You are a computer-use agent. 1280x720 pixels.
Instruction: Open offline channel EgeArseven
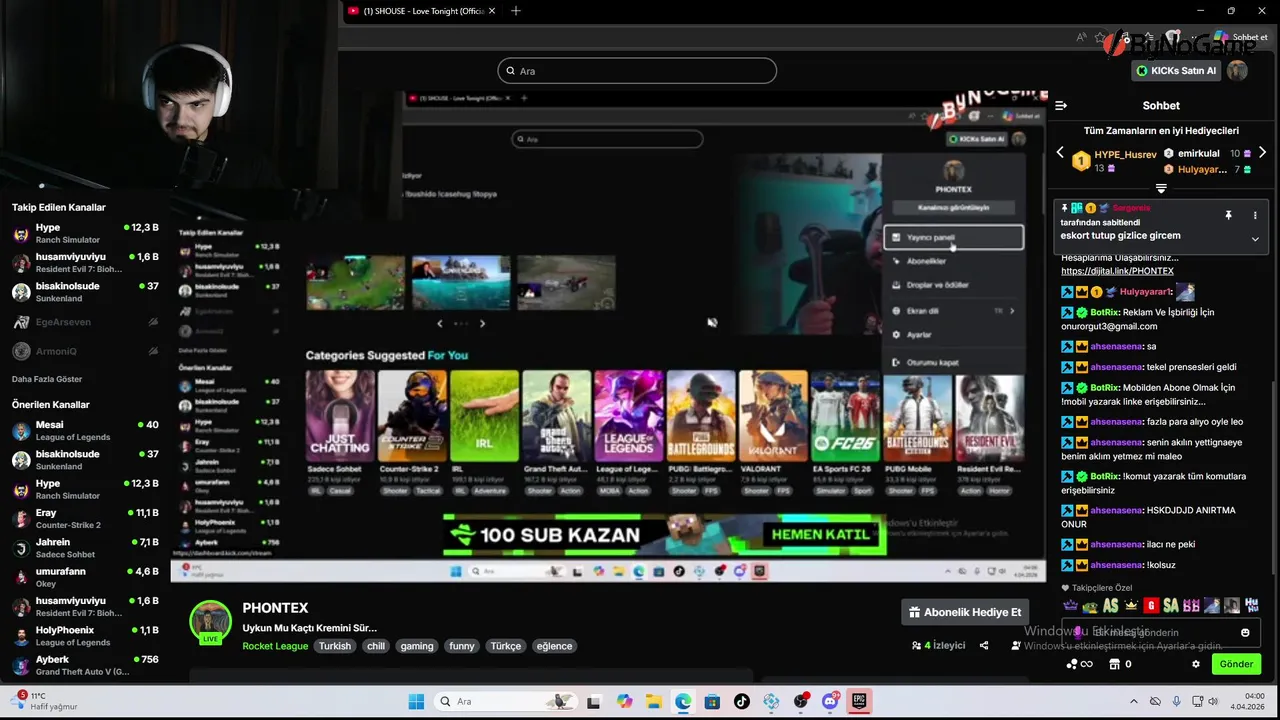tap(85, 322)
